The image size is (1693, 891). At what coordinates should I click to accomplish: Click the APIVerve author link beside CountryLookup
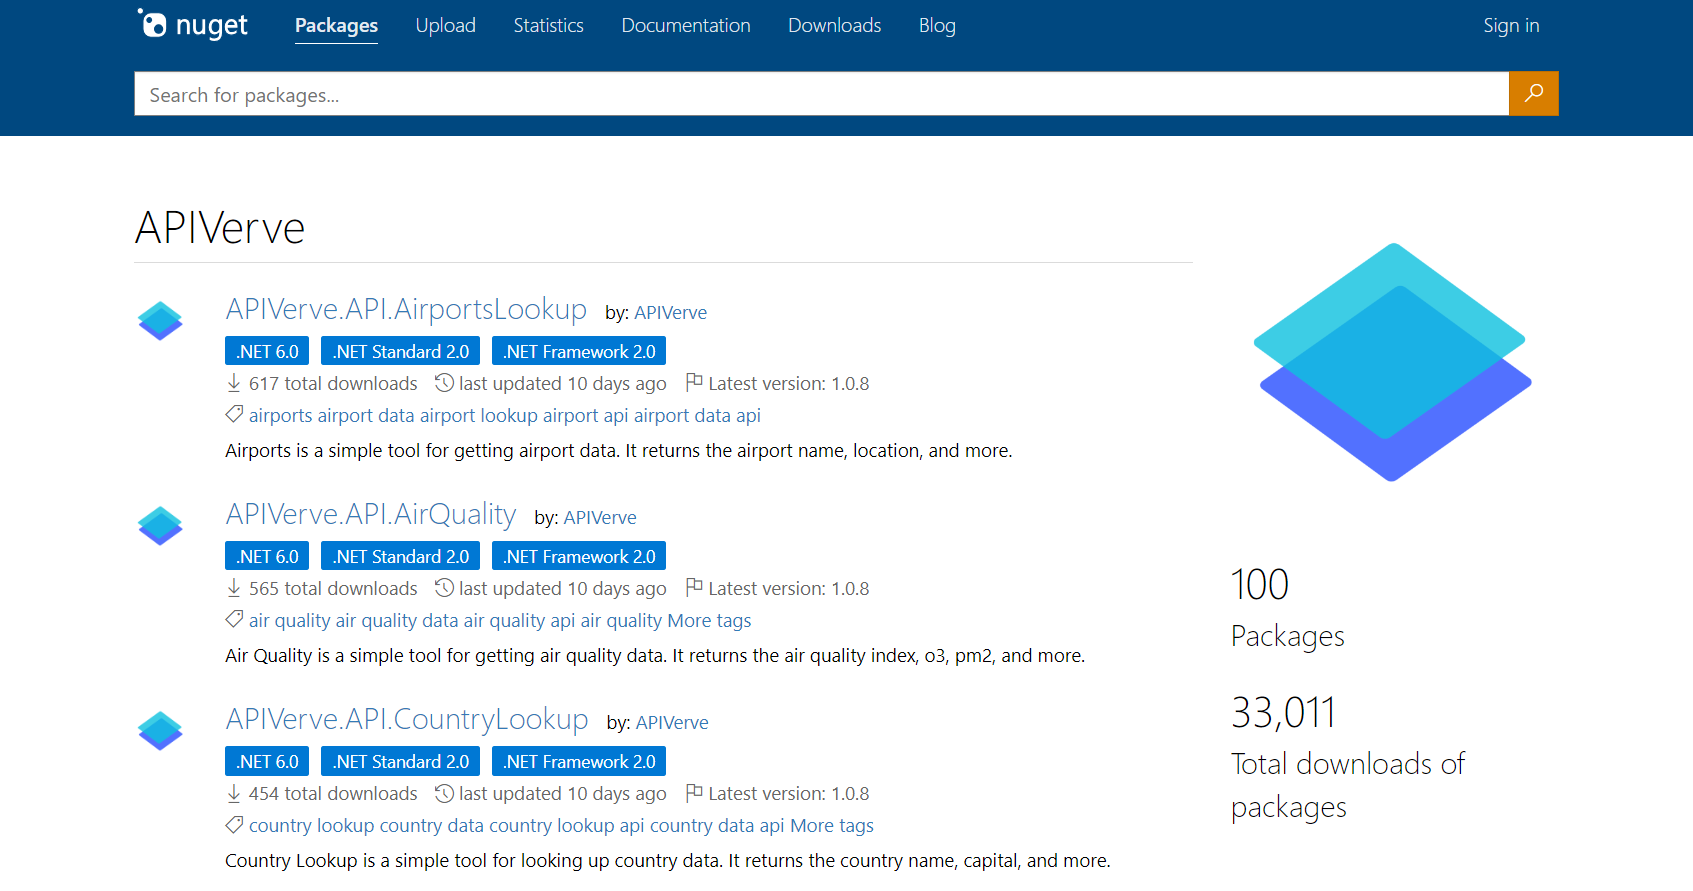point(672,722)
